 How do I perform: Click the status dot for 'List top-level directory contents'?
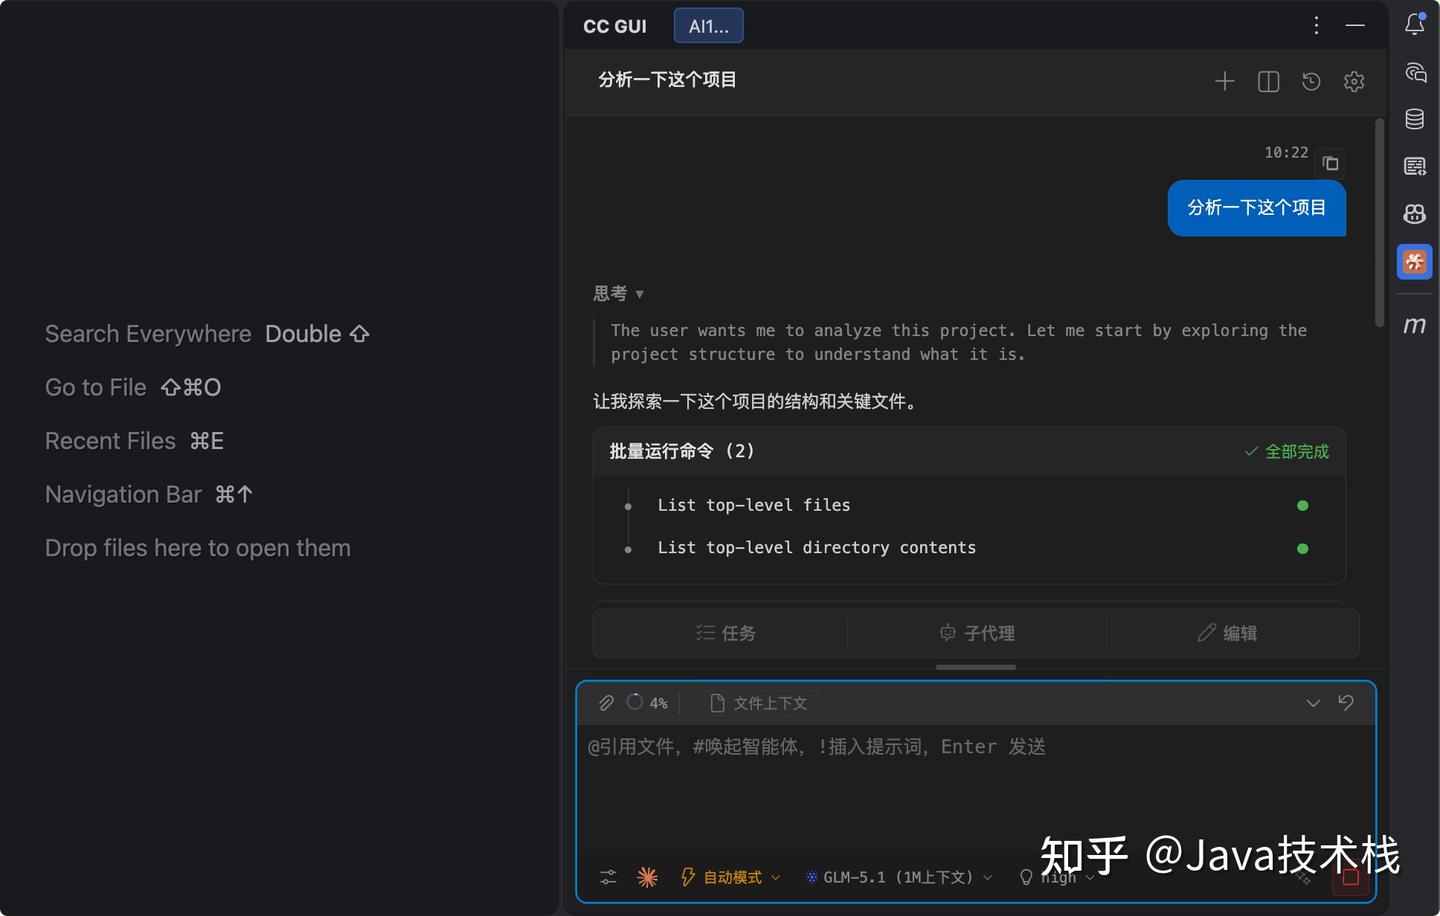coord(1302,548)
